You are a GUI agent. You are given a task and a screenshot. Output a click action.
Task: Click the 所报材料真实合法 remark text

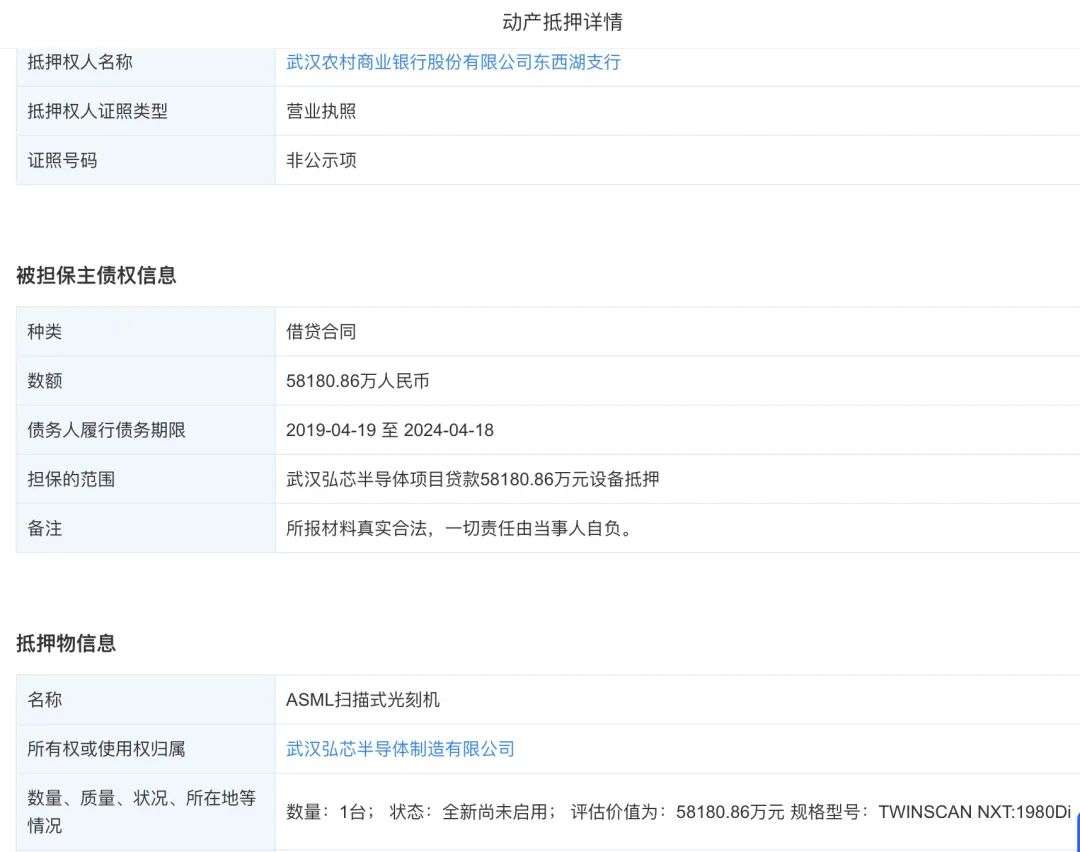click(x=459, y=528)
